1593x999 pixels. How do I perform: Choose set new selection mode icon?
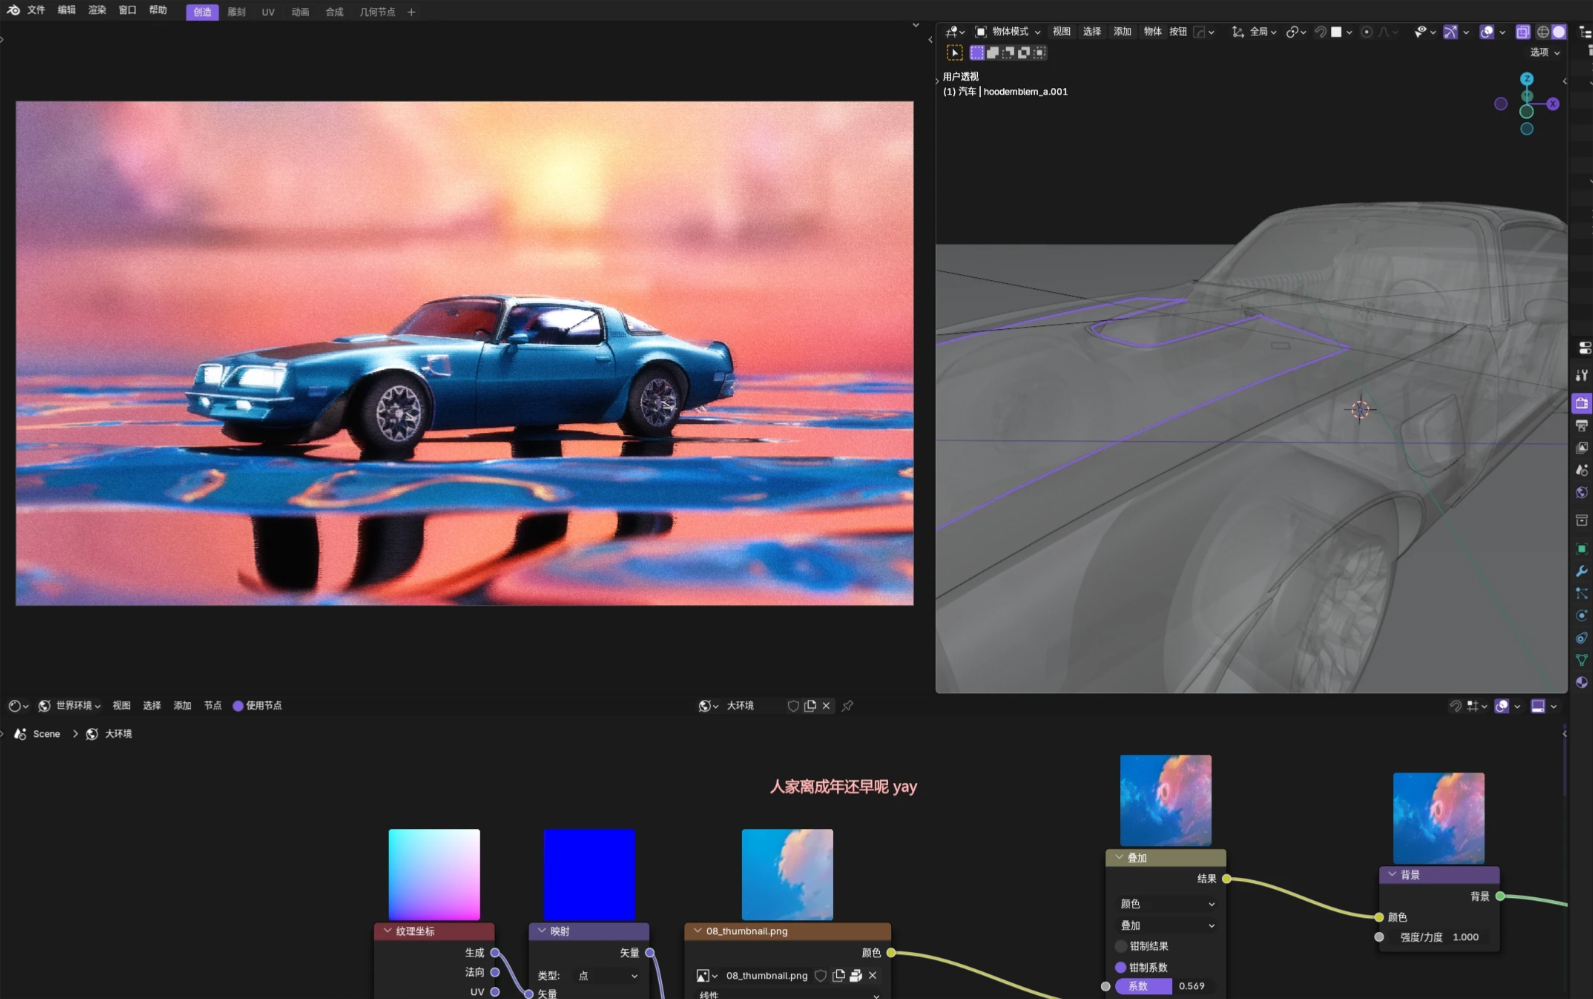977,53
